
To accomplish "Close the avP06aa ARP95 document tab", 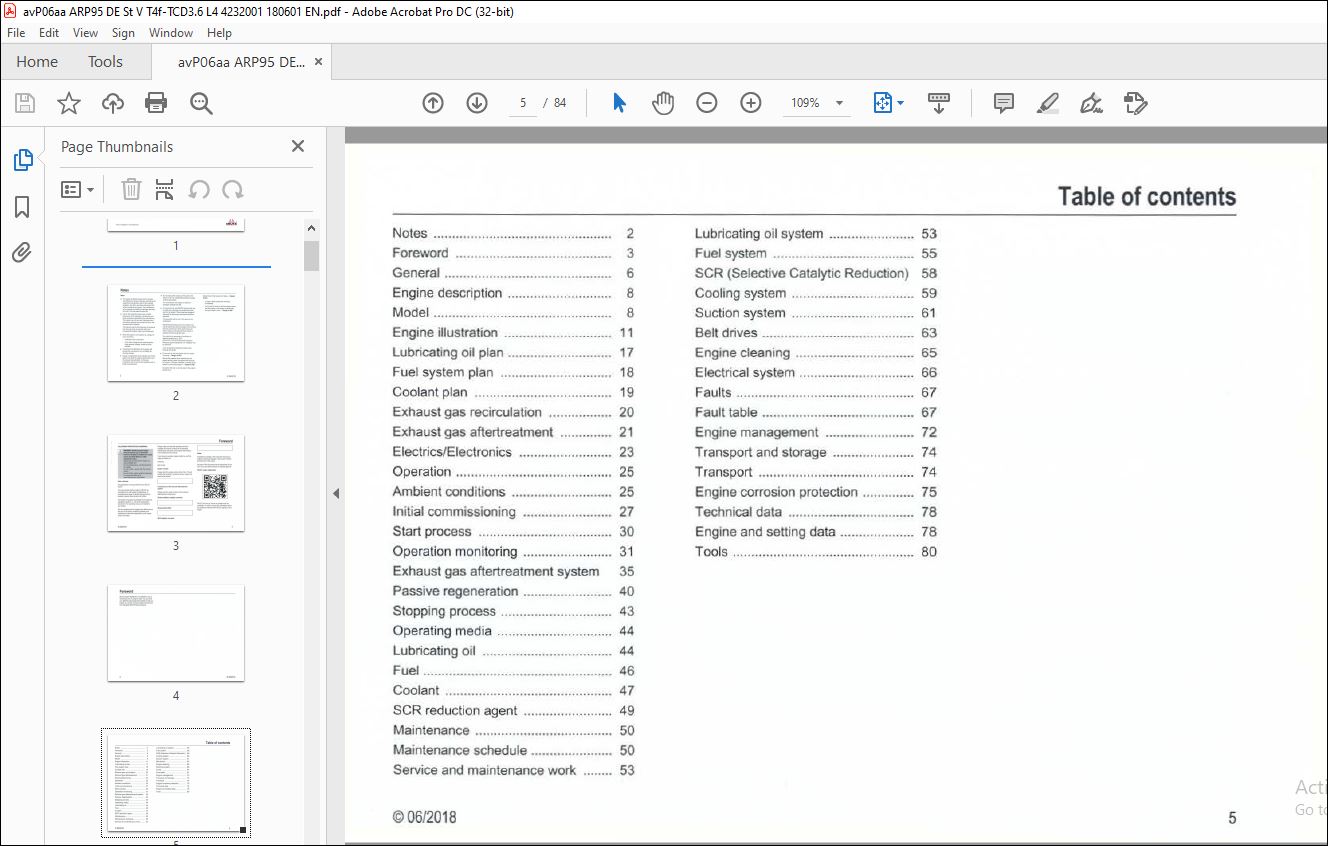I will tap(318, 62).
